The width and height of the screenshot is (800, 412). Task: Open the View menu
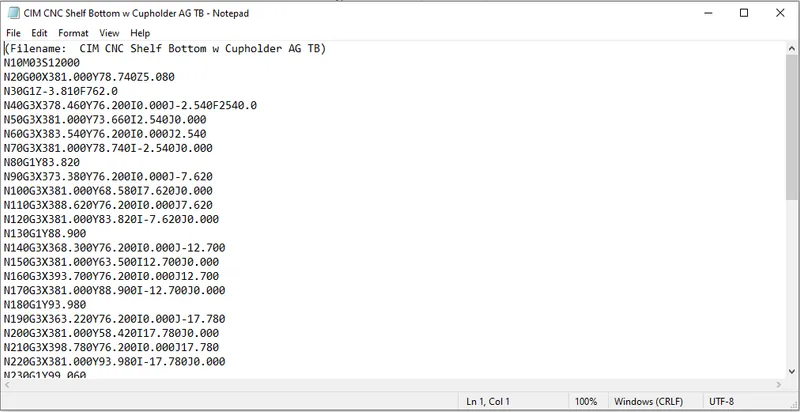tap(109, 33)
